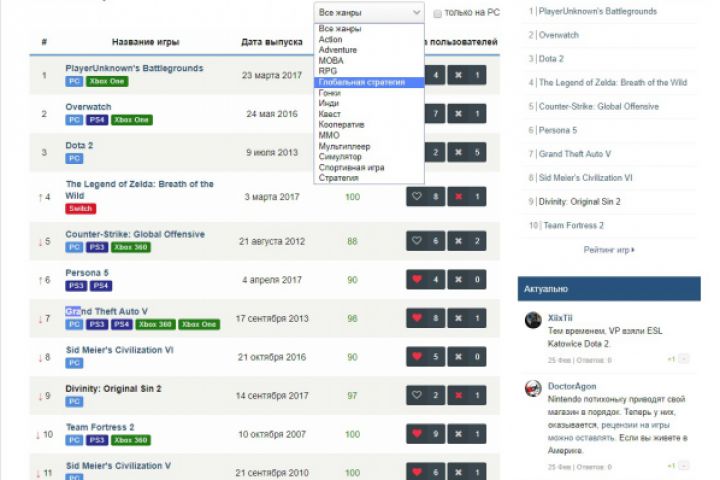Like Divinity: Original Sin 2 with heart

click(x=416, y=395)
